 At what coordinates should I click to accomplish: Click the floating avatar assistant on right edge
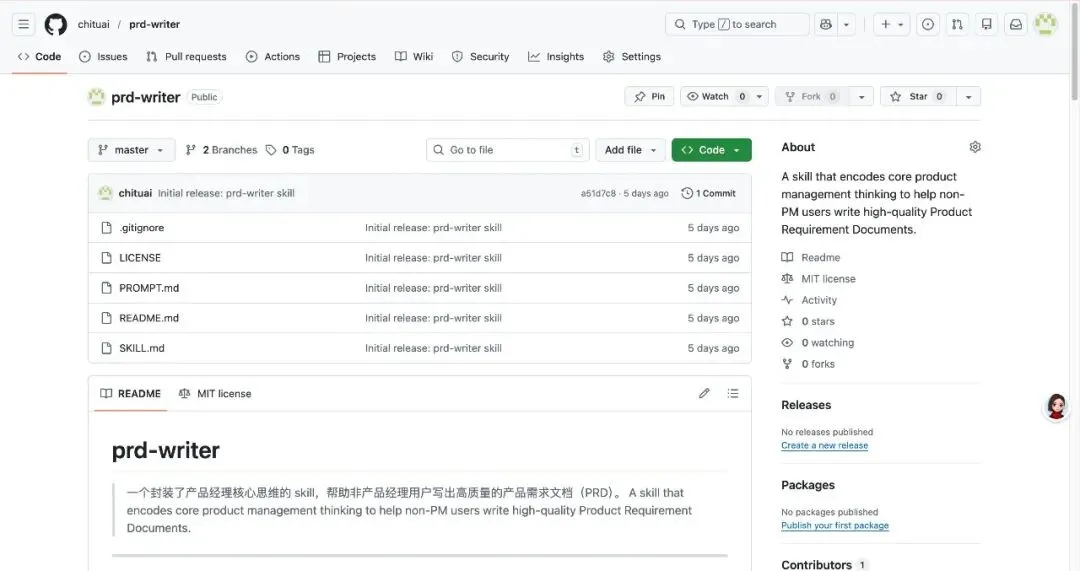click(1057, 407)
